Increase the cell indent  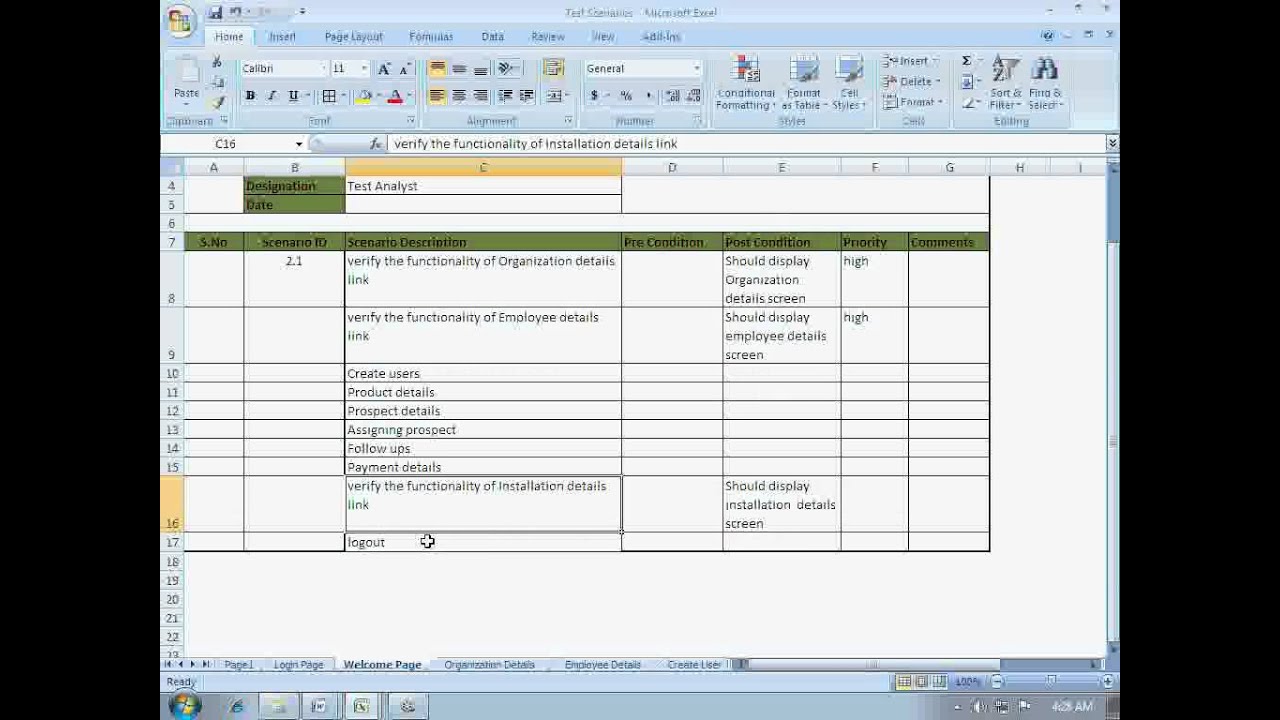tap(526, 96)
